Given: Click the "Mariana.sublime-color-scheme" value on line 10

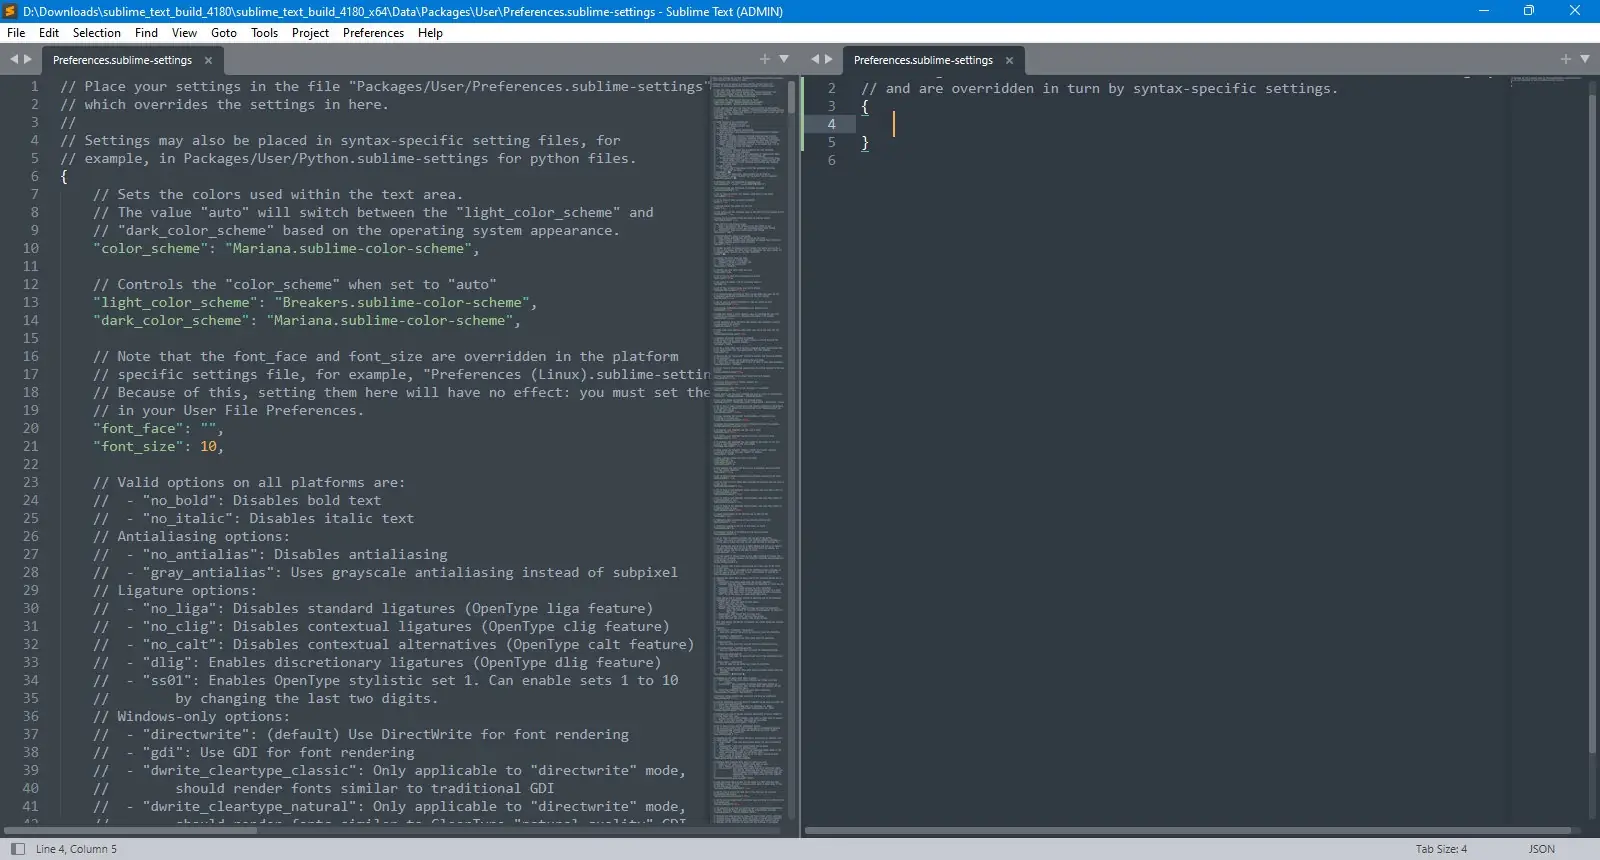Looking at the screenshot, I should click(x=349, y=249).
